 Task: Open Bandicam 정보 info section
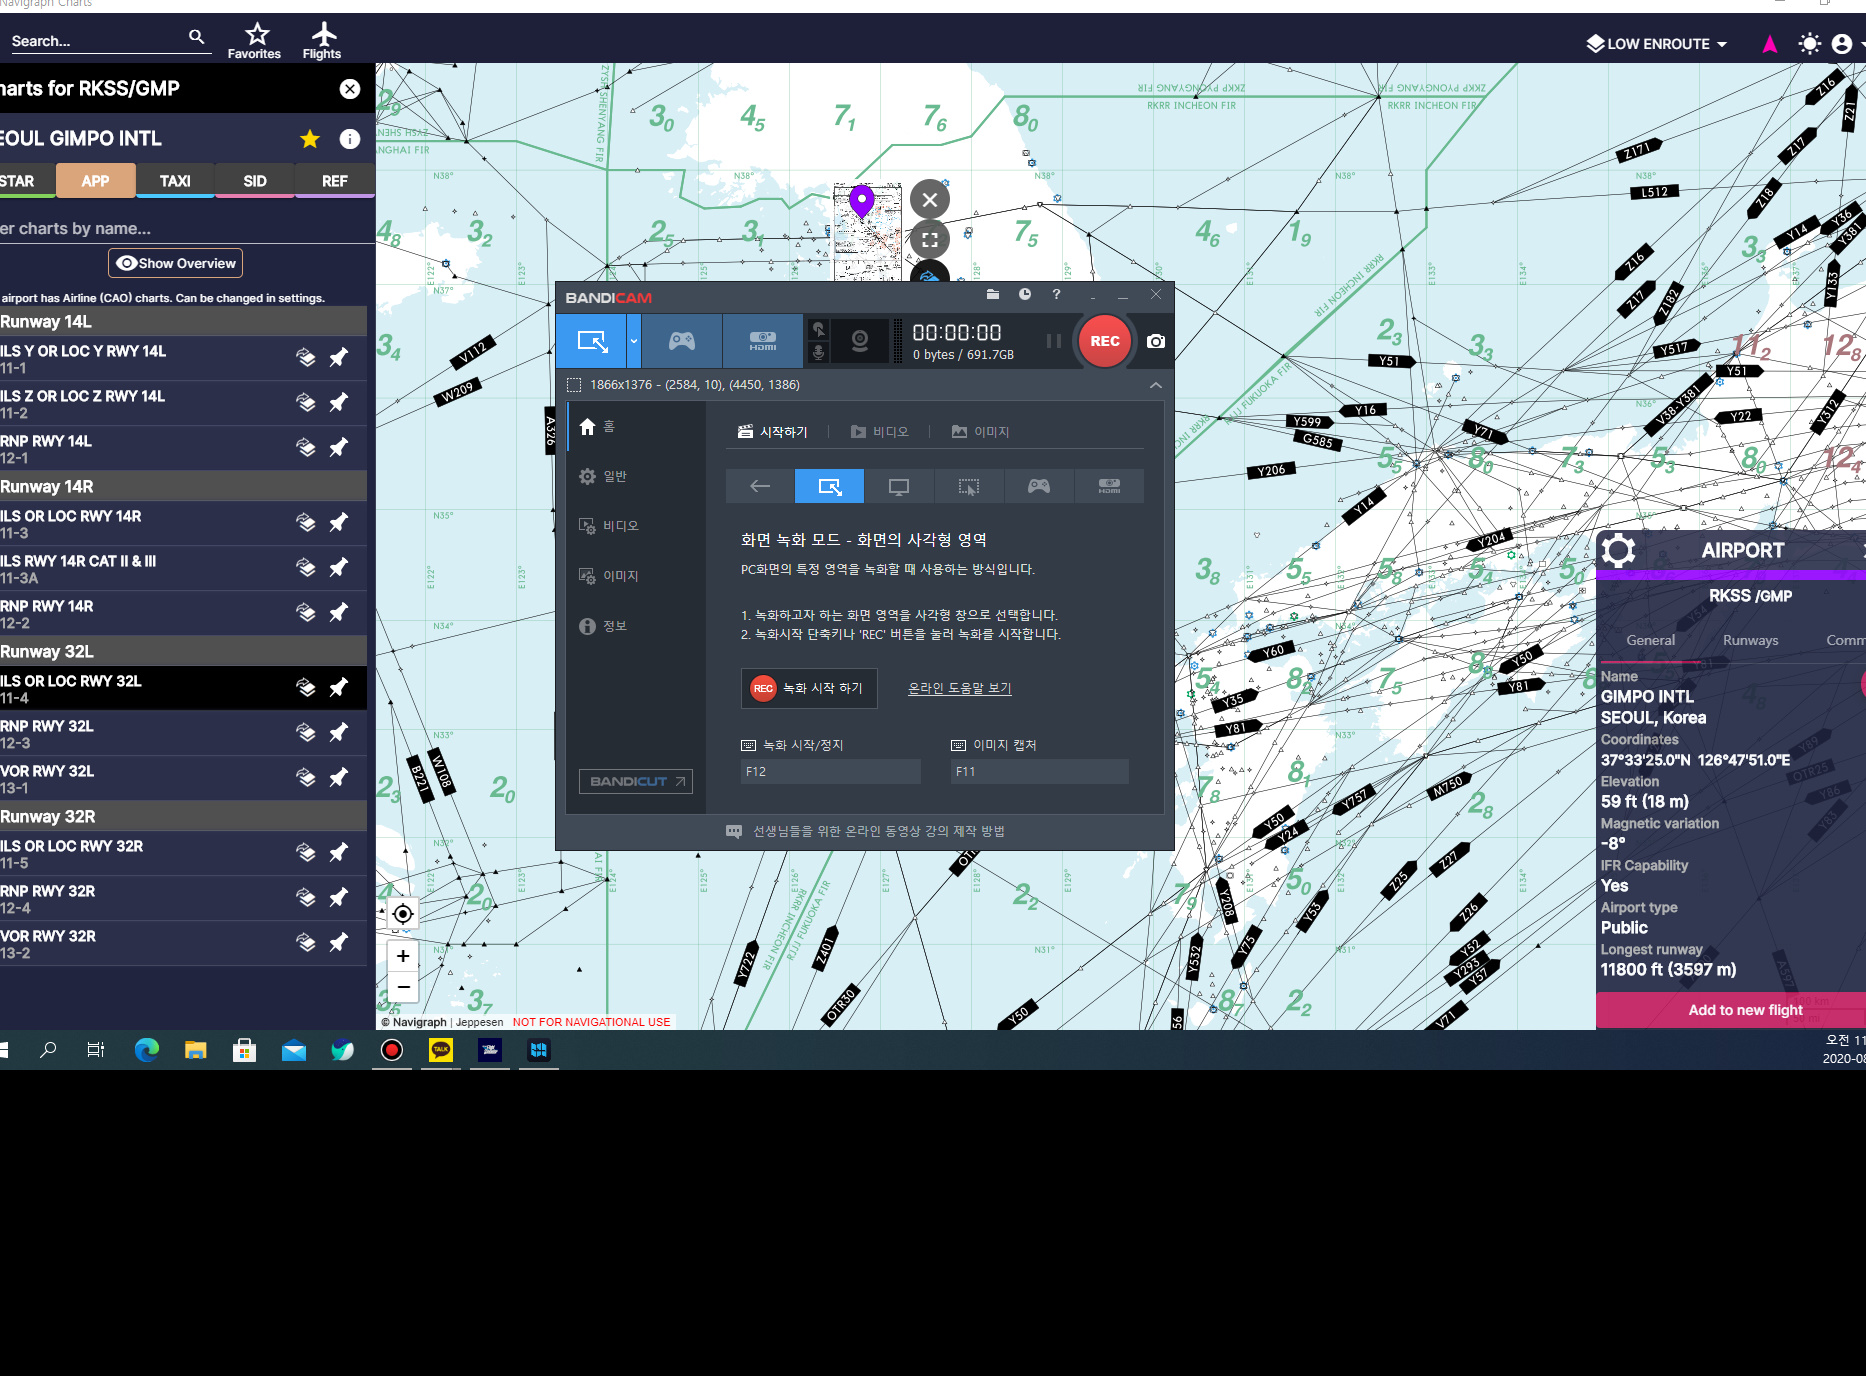(635, 626)
